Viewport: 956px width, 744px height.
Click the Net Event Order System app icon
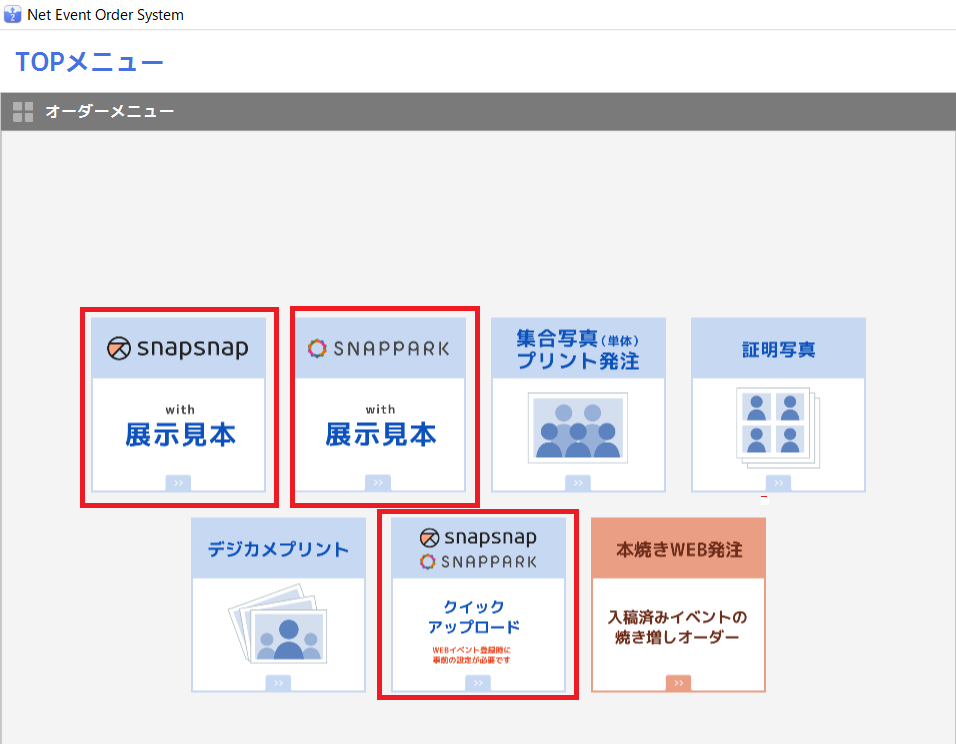[x=12, y=14]
